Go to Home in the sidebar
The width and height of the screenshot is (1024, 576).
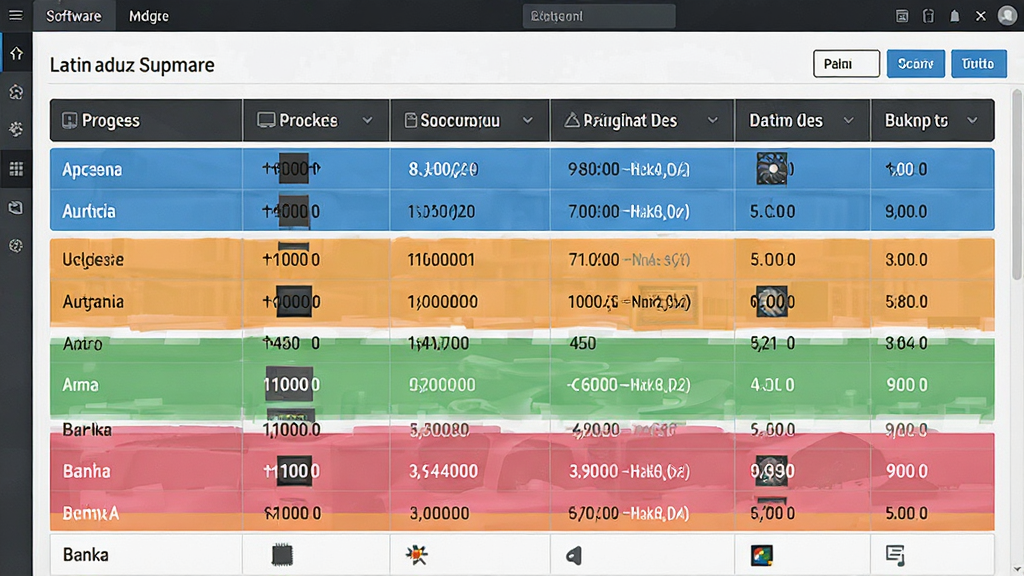(16, 54)
